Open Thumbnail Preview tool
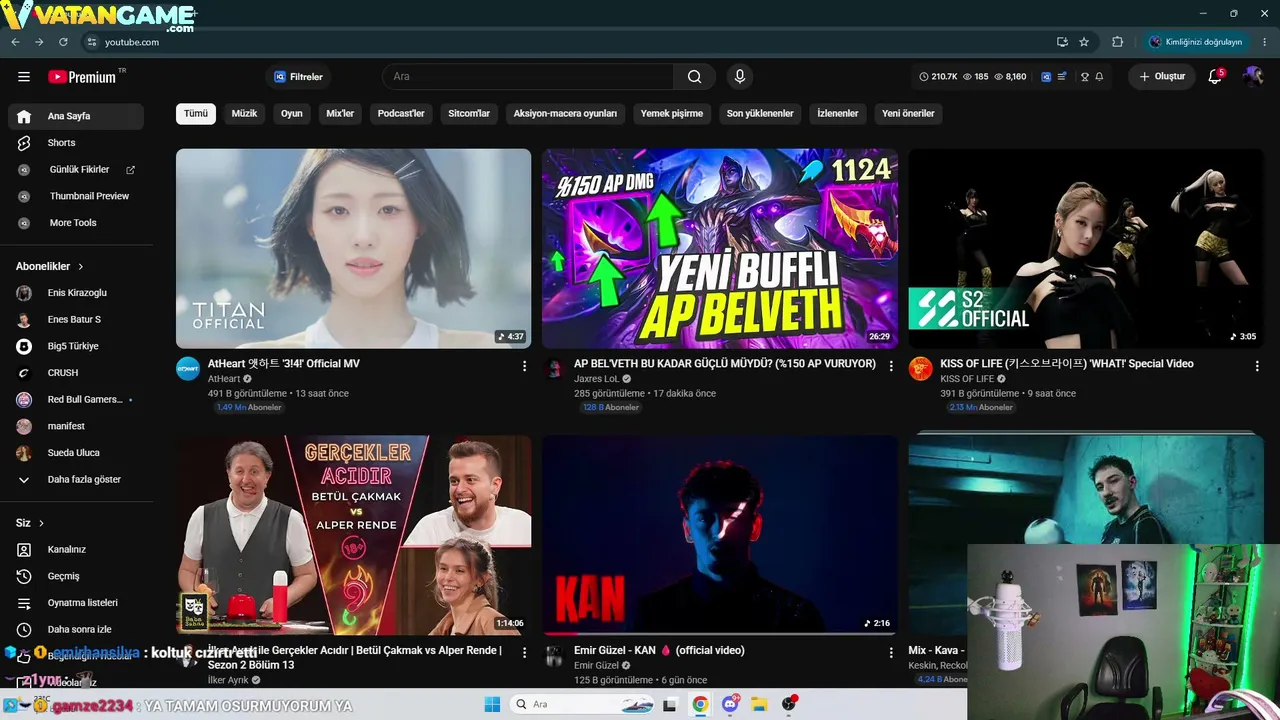This screenshot has width=1280, height=720. coord(76,197)
